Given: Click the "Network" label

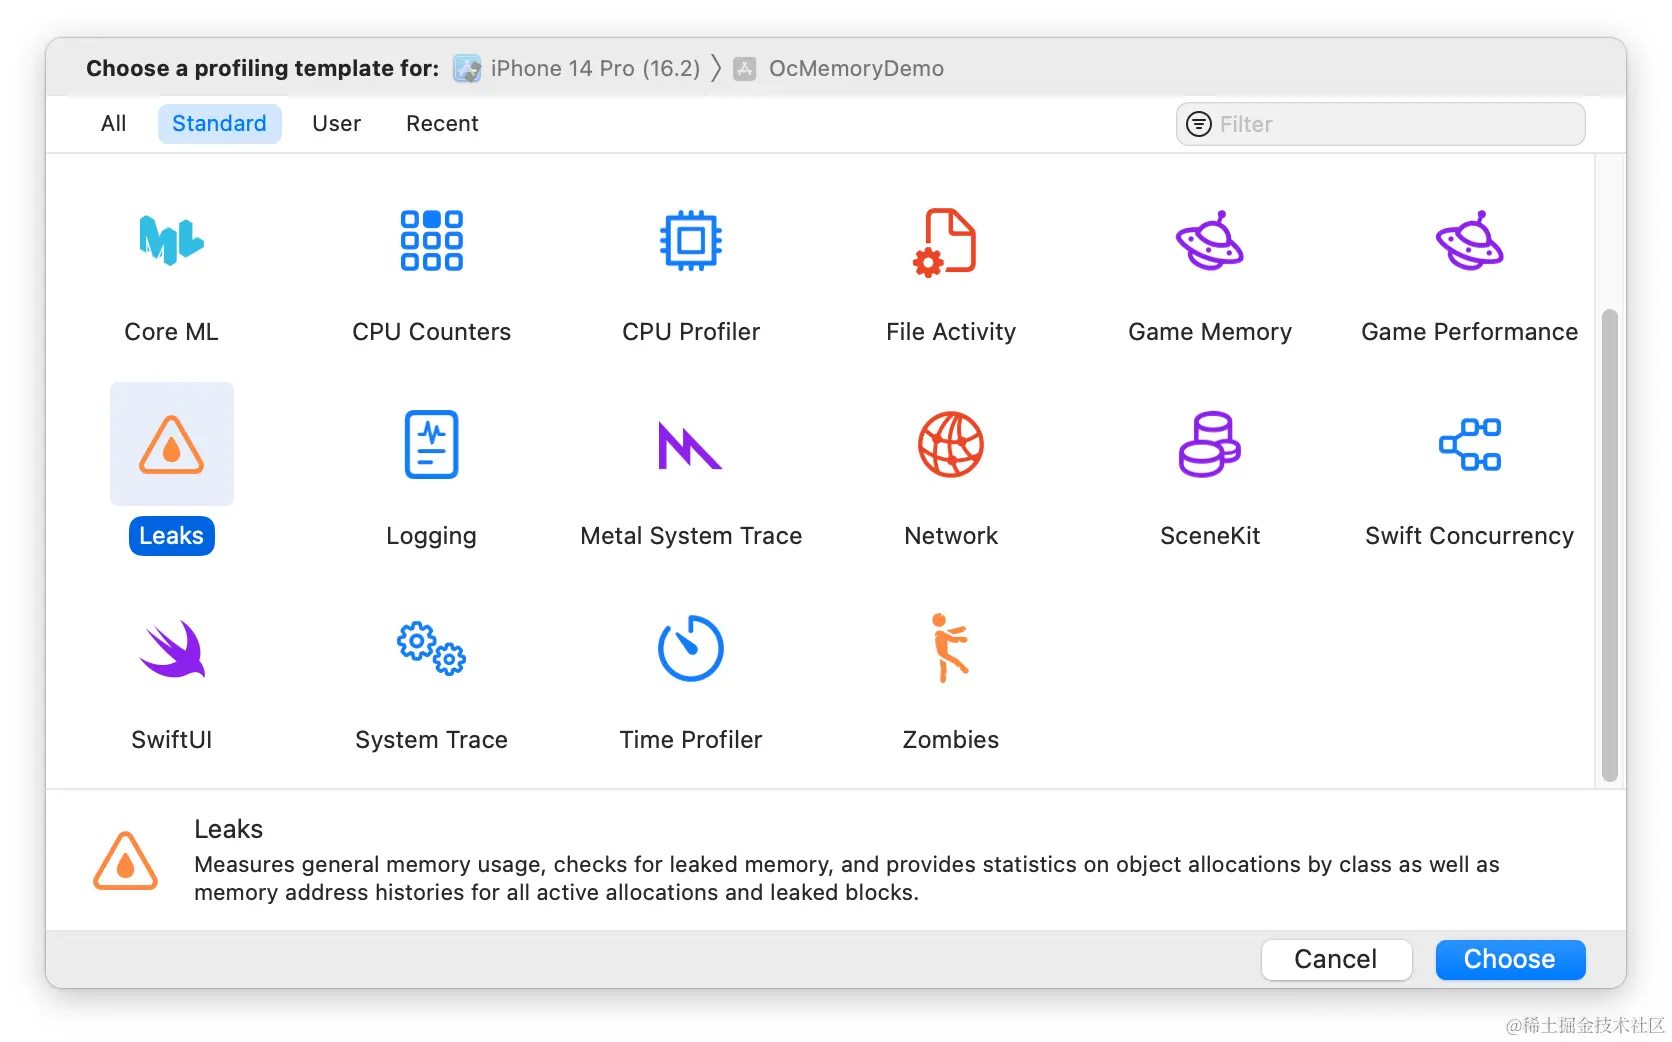Looking at the screenshot, I should 951,536.
